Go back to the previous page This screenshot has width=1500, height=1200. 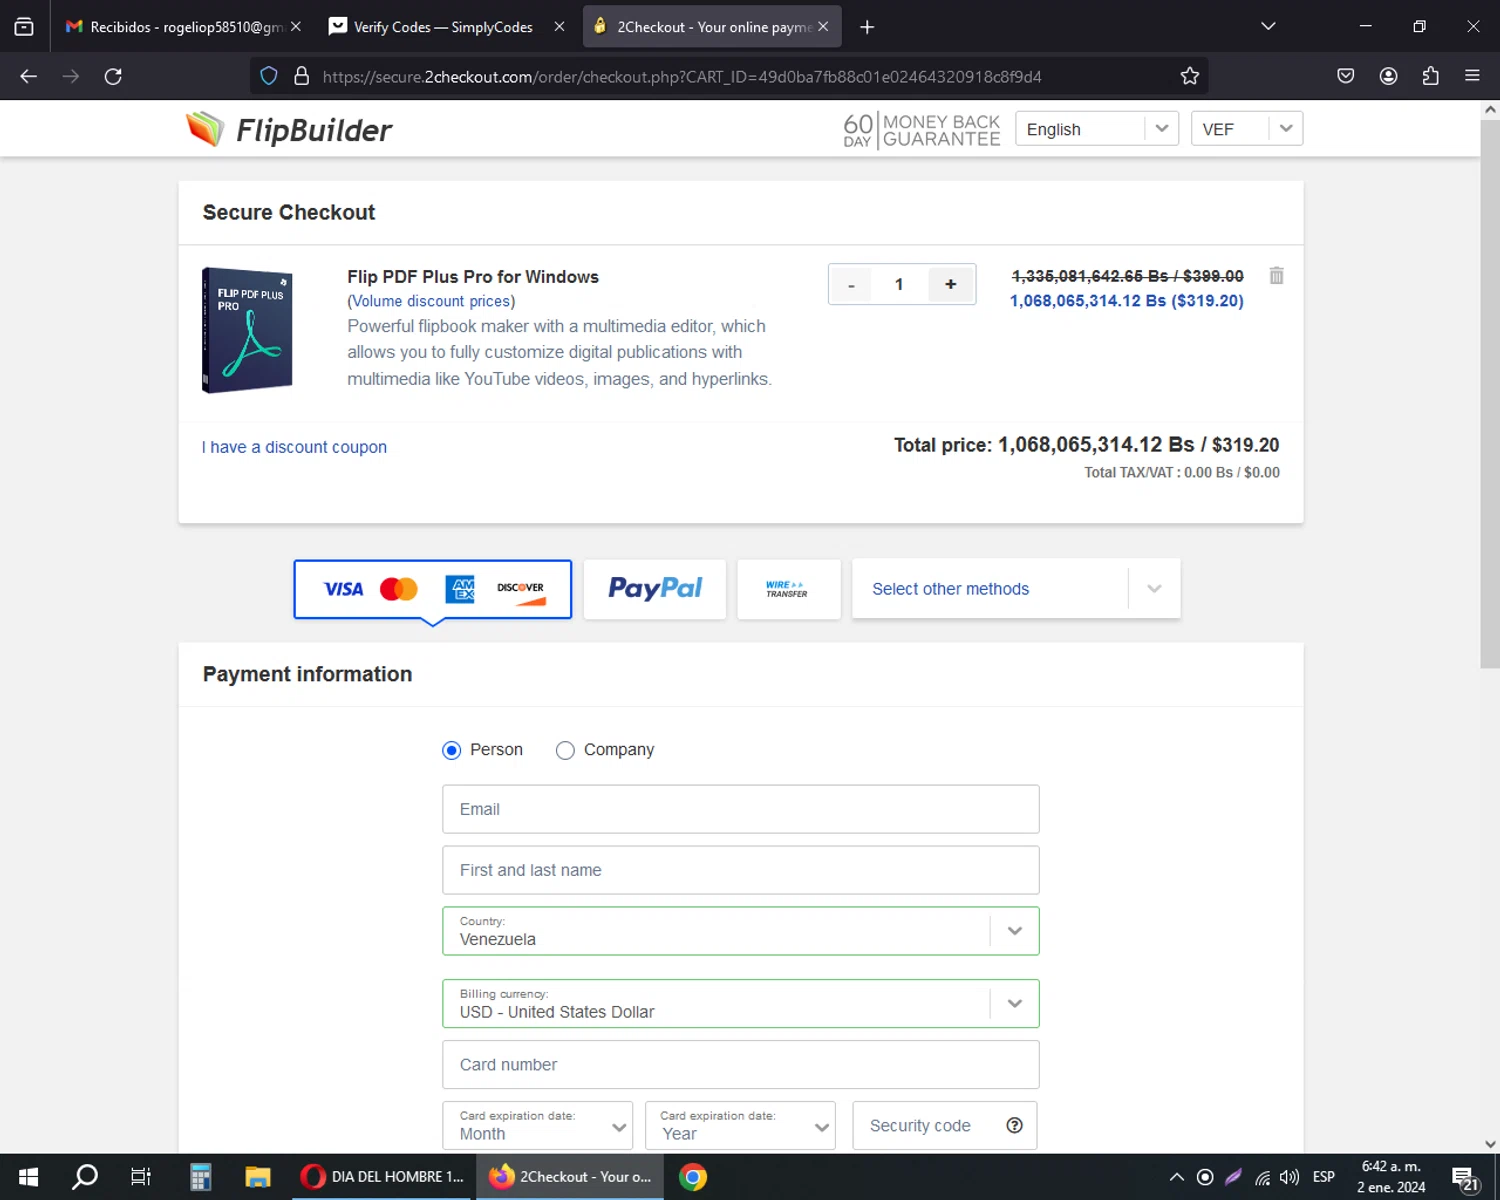pos(28,76)
